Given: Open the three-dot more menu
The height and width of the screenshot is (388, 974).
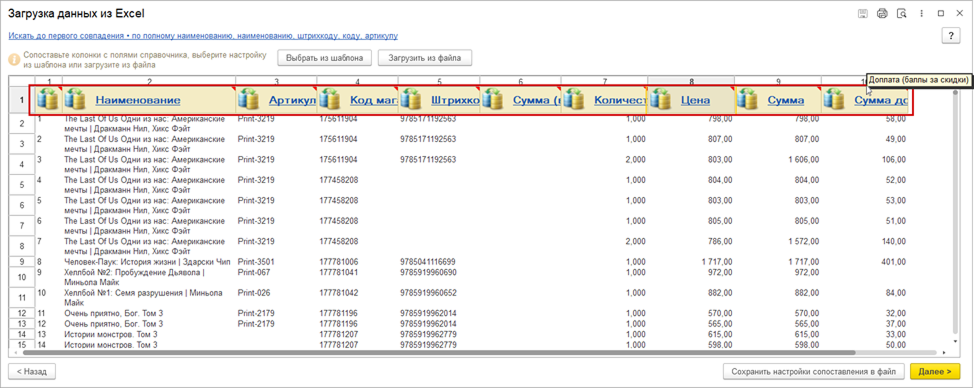Looking at the screenshot, I should coord(921,13).
